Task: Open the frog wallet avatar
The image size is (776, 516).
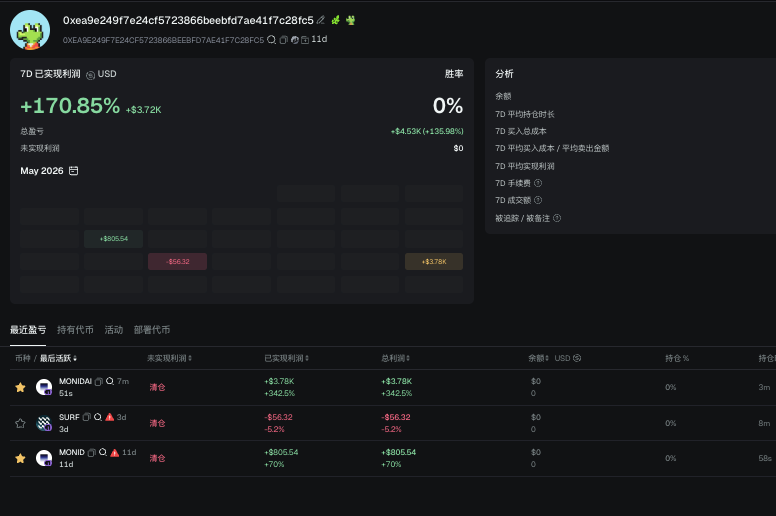Action: pos(30,31)
